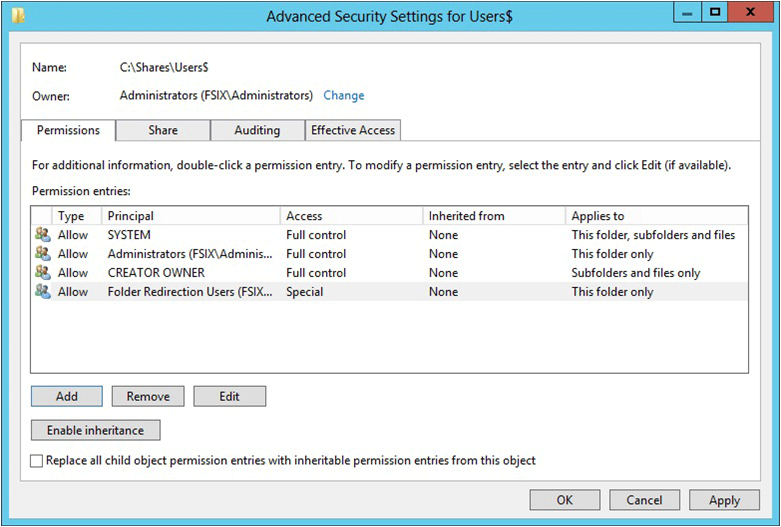Enable Replace all child object permission entries checkbox
781x527 pixels.
point(36,461)
